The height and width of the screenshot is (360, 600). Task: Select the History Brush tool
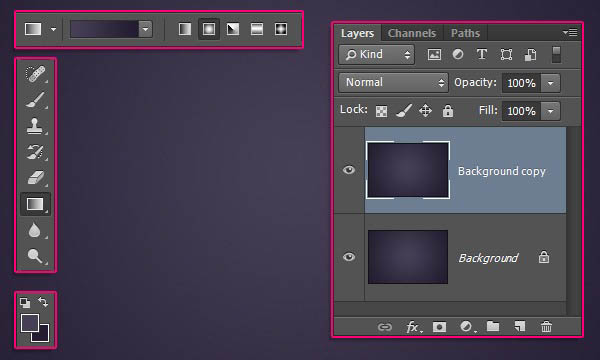35,152
